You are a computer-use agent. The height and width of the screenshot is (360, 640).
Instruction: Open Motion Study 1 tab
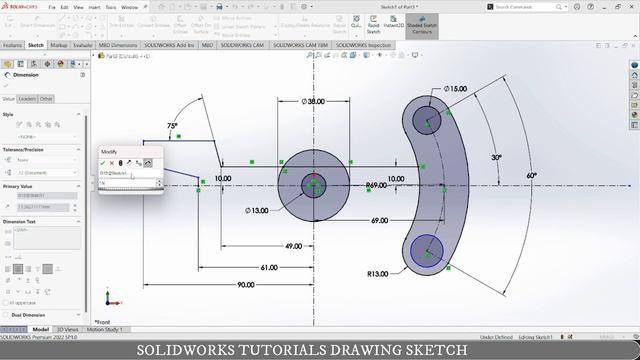point(104,329)
